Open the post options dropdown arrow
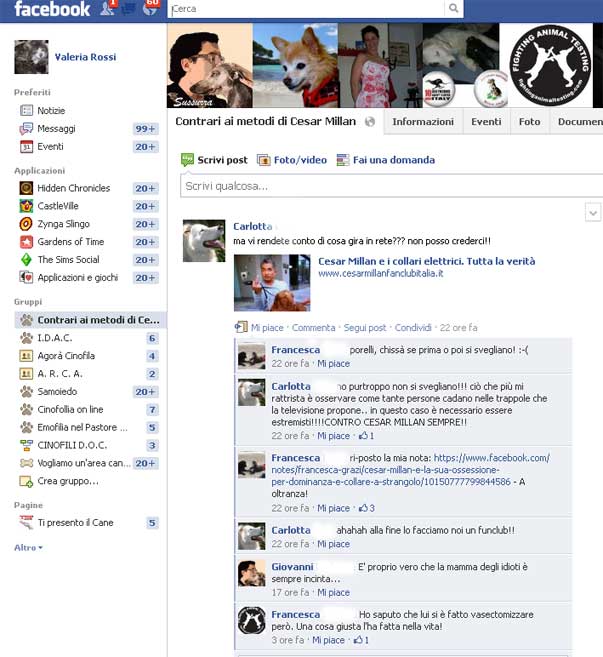 point(592,212)
